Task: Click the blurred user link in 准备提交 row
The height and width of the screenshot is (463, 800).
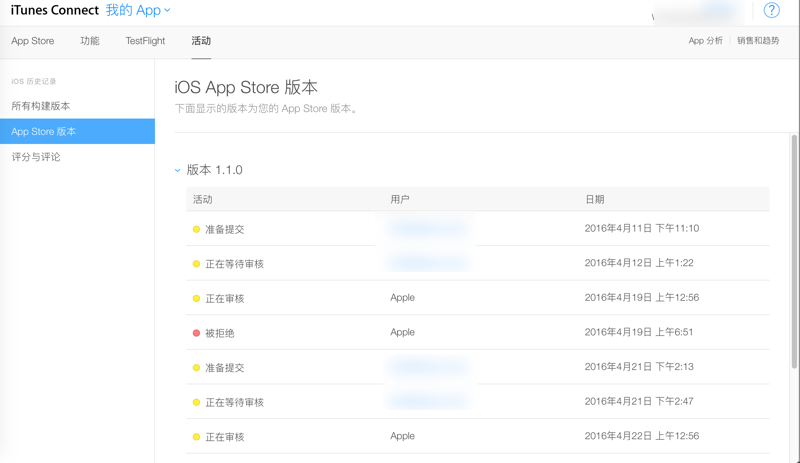Action: [x=427, y=229]
